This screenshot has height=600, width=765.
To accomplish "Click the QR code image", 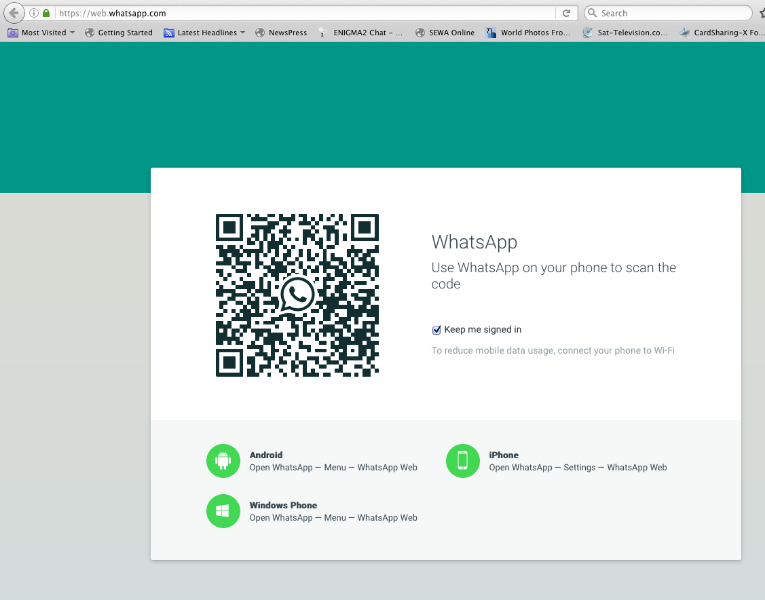I will pyautogui.click(x=297, y=295).
